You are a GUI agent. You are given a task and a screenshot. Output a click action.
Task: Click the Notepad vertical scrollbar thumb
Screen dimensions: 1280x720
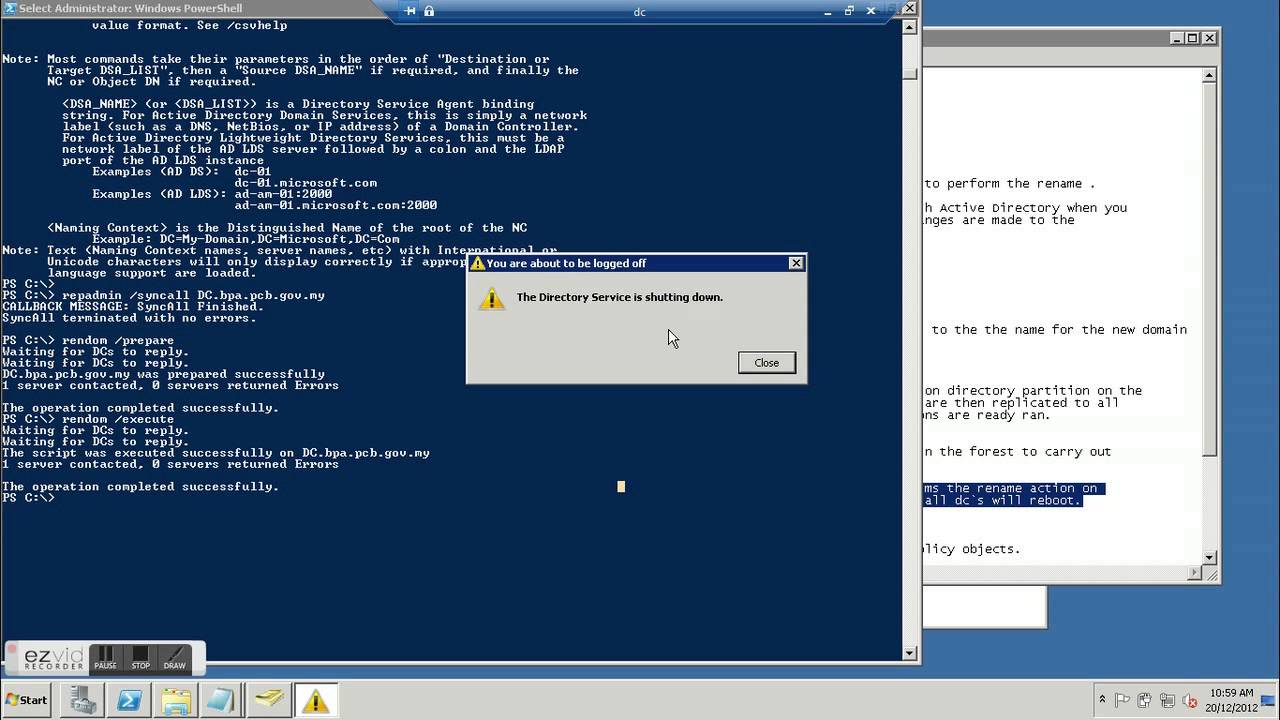point(1209,271)
